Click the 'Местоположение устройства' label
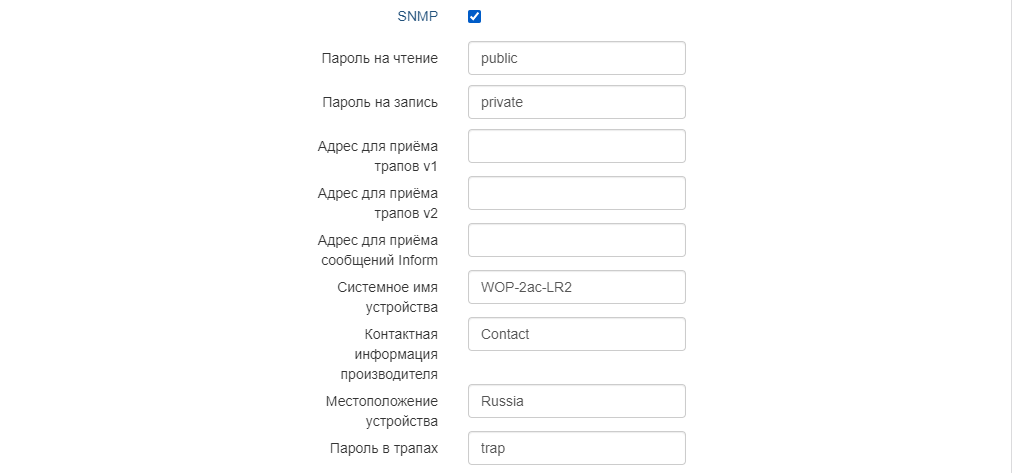This screenshot has height=473, width=1012. [382, 411]
